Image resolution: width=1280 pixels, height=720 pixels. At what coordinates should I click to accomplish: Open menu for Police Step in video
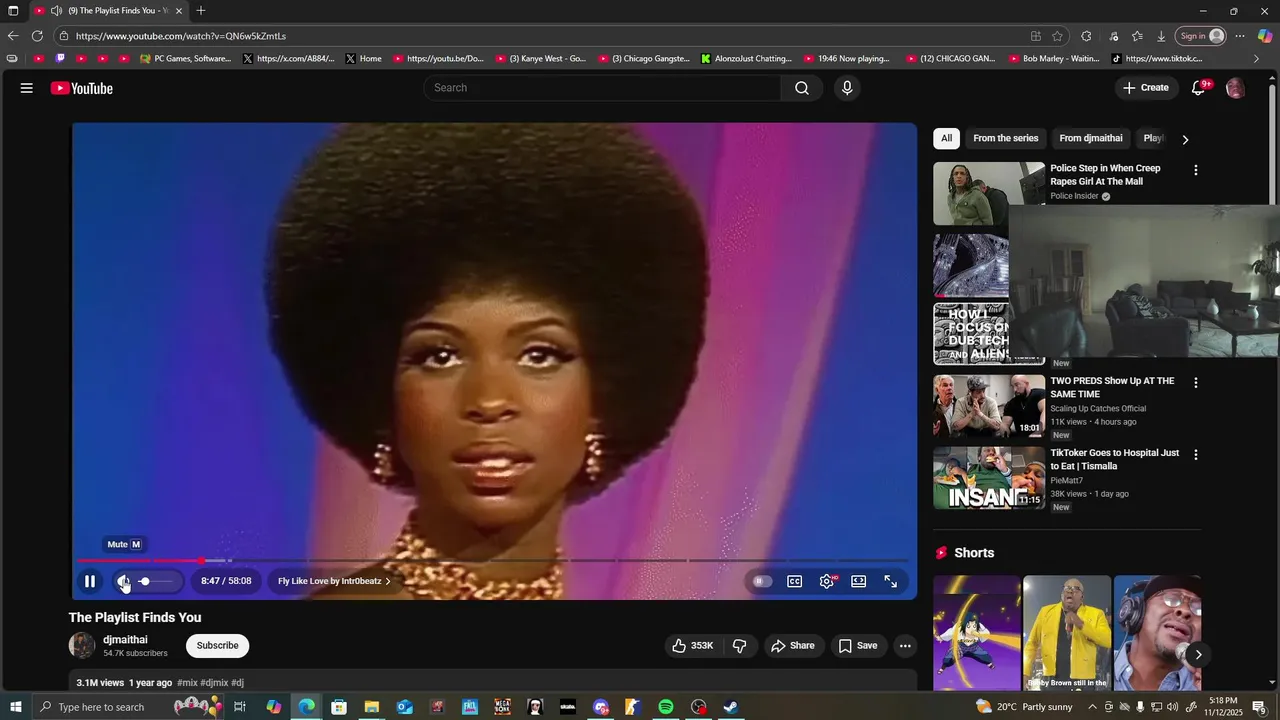point(1195,170)
